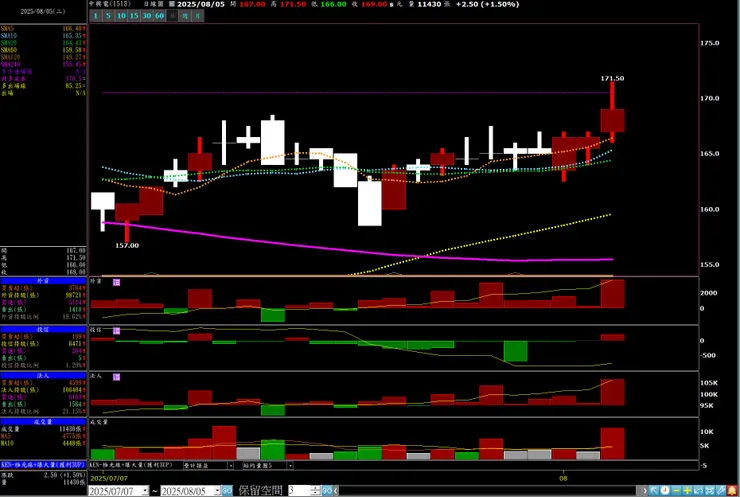Switch to the 15-minute timeframe button
This screenshot has height=497, width=740.
tap(134, 16)
